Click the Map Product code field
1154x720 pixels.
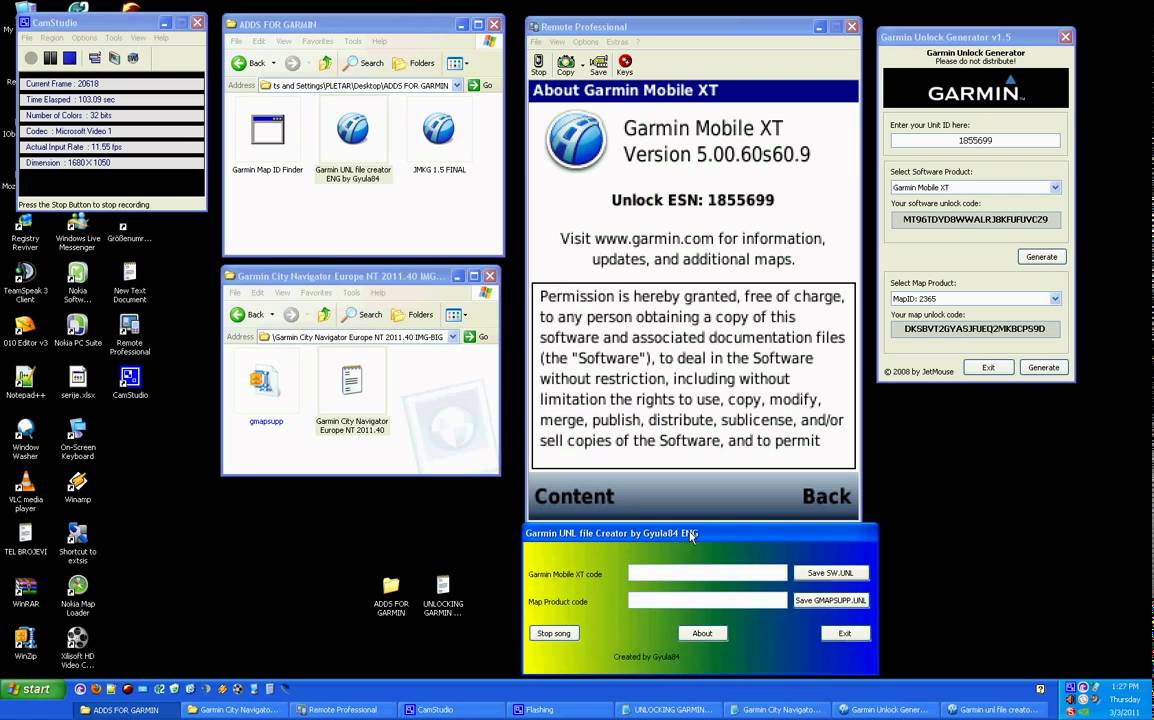(707, 600)
